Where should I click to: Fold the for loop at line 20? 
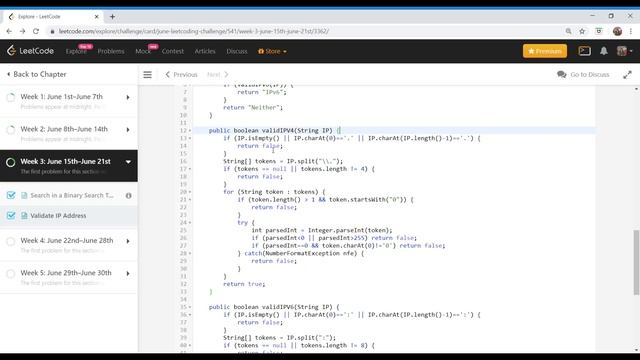(x=190, y=192)
